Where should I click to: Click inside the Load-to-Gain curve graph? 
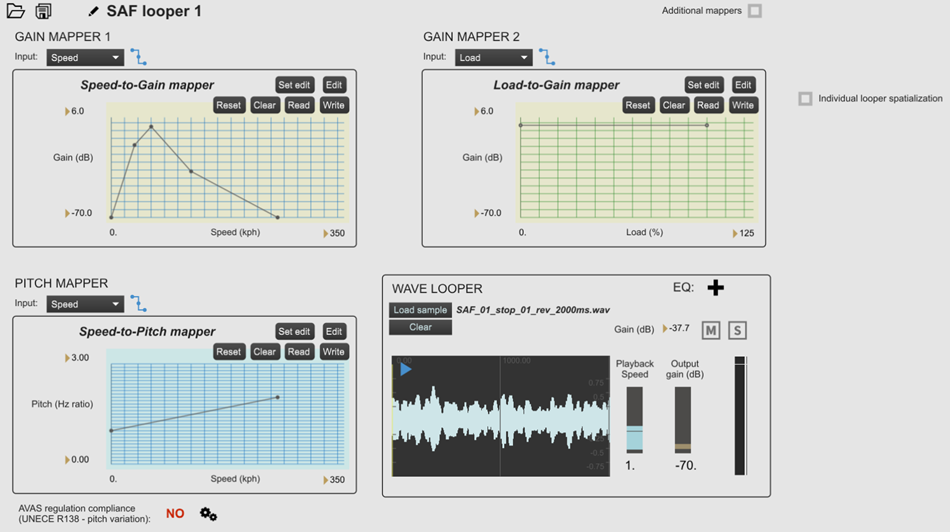tap(637, 162)
